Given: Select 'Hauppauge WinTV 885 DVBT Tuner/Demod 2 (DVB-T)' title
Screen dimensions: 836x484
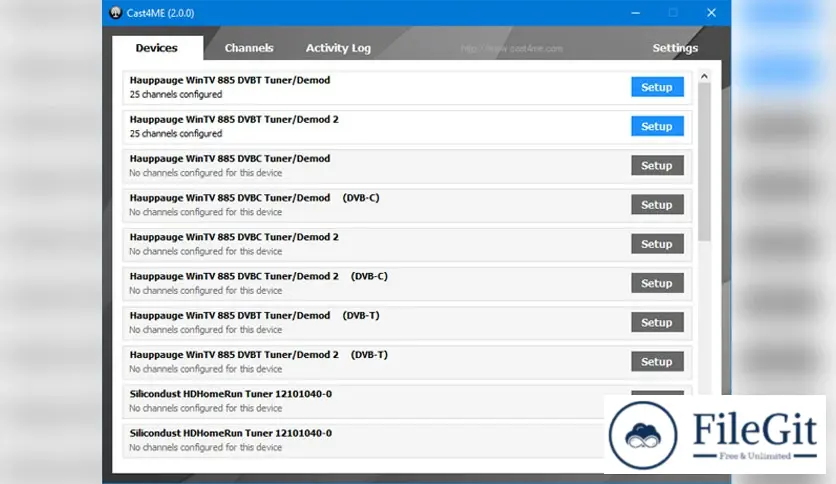Looking at the screenshot, I should (x=259, y=354).
